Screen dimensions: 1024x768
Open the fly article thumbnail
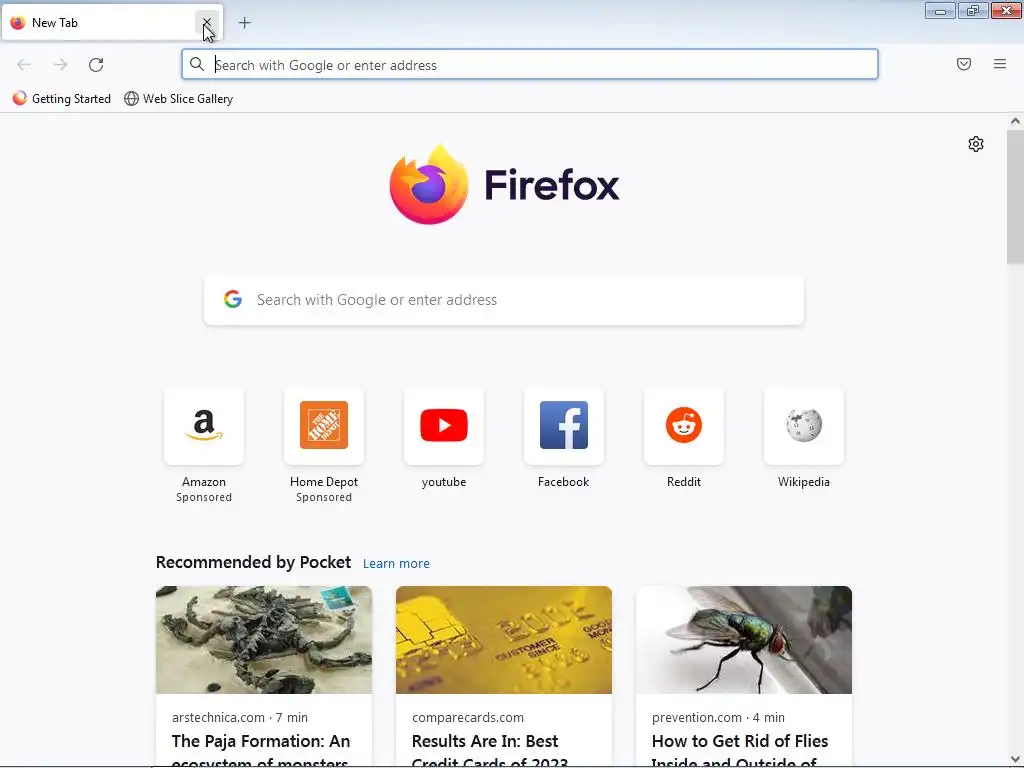744,640
